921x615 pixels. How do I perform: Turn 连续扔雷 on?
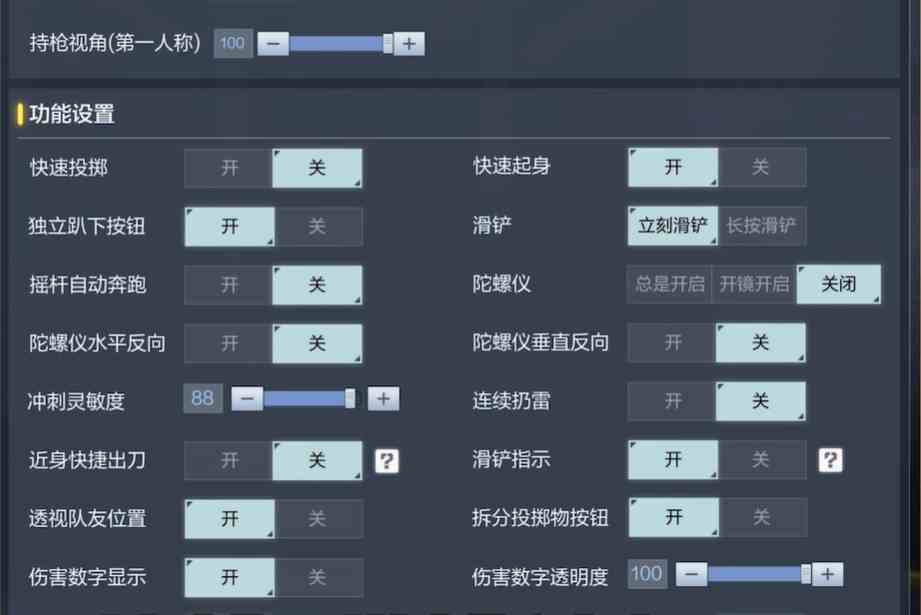(x=673, y=401)
